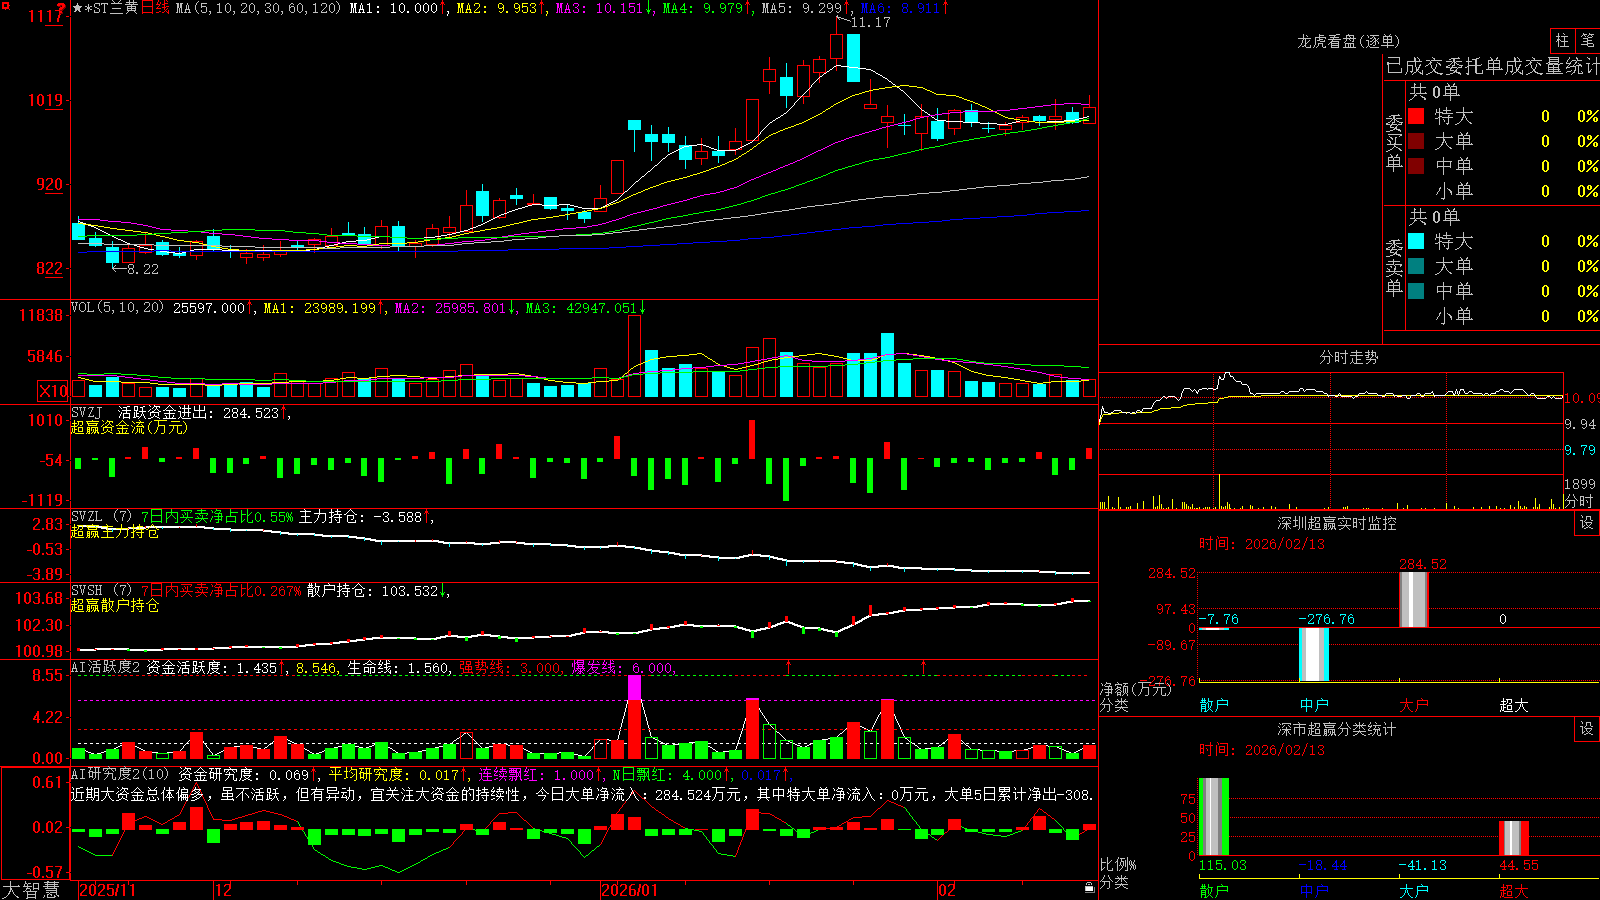Screen dimensions: 1600x900
Task: Click the AI研究度2(10) indicator label
Action: [121, 774]
